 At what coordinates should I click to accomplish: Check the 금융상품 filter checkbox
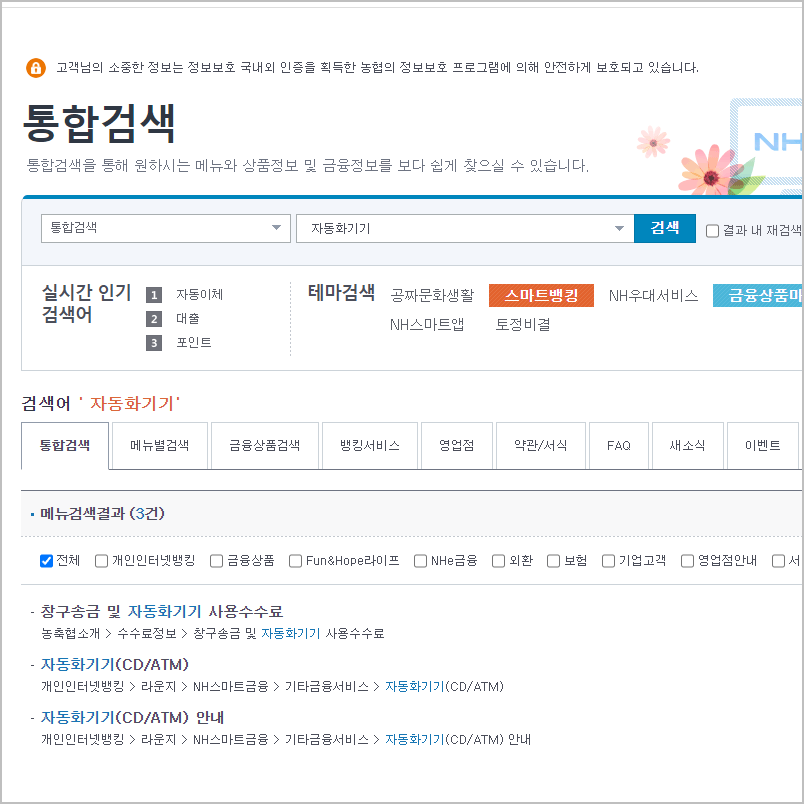[x=216, y=561]
